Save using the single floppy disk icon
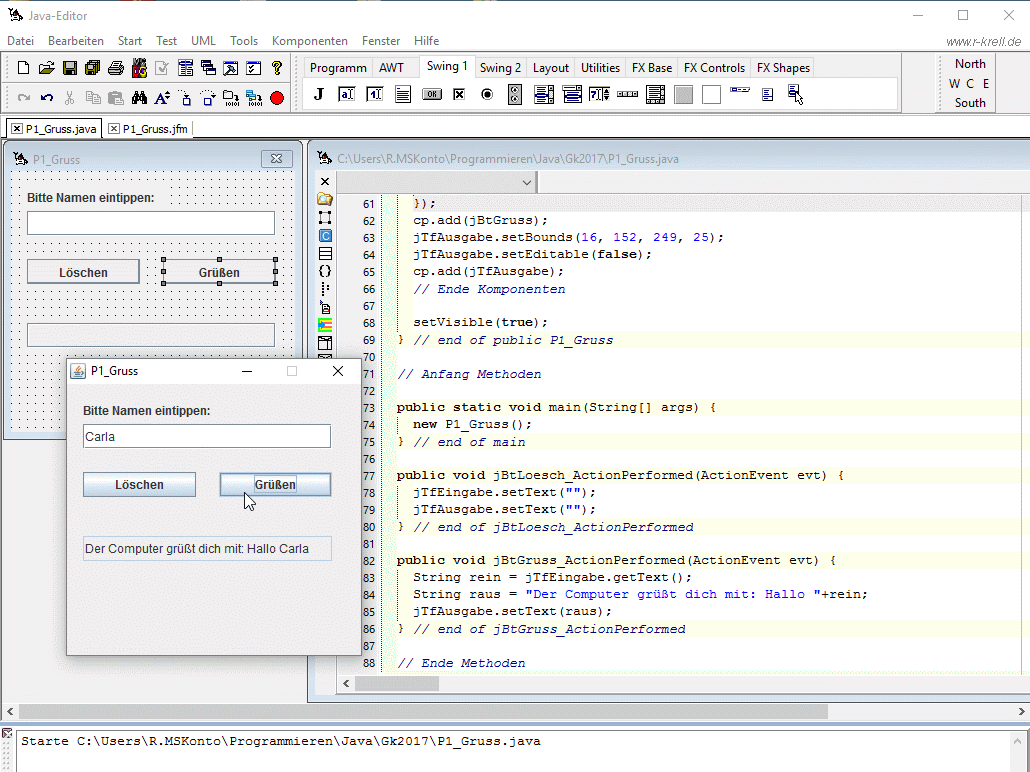1030x772 pixels. click(70, 68)
